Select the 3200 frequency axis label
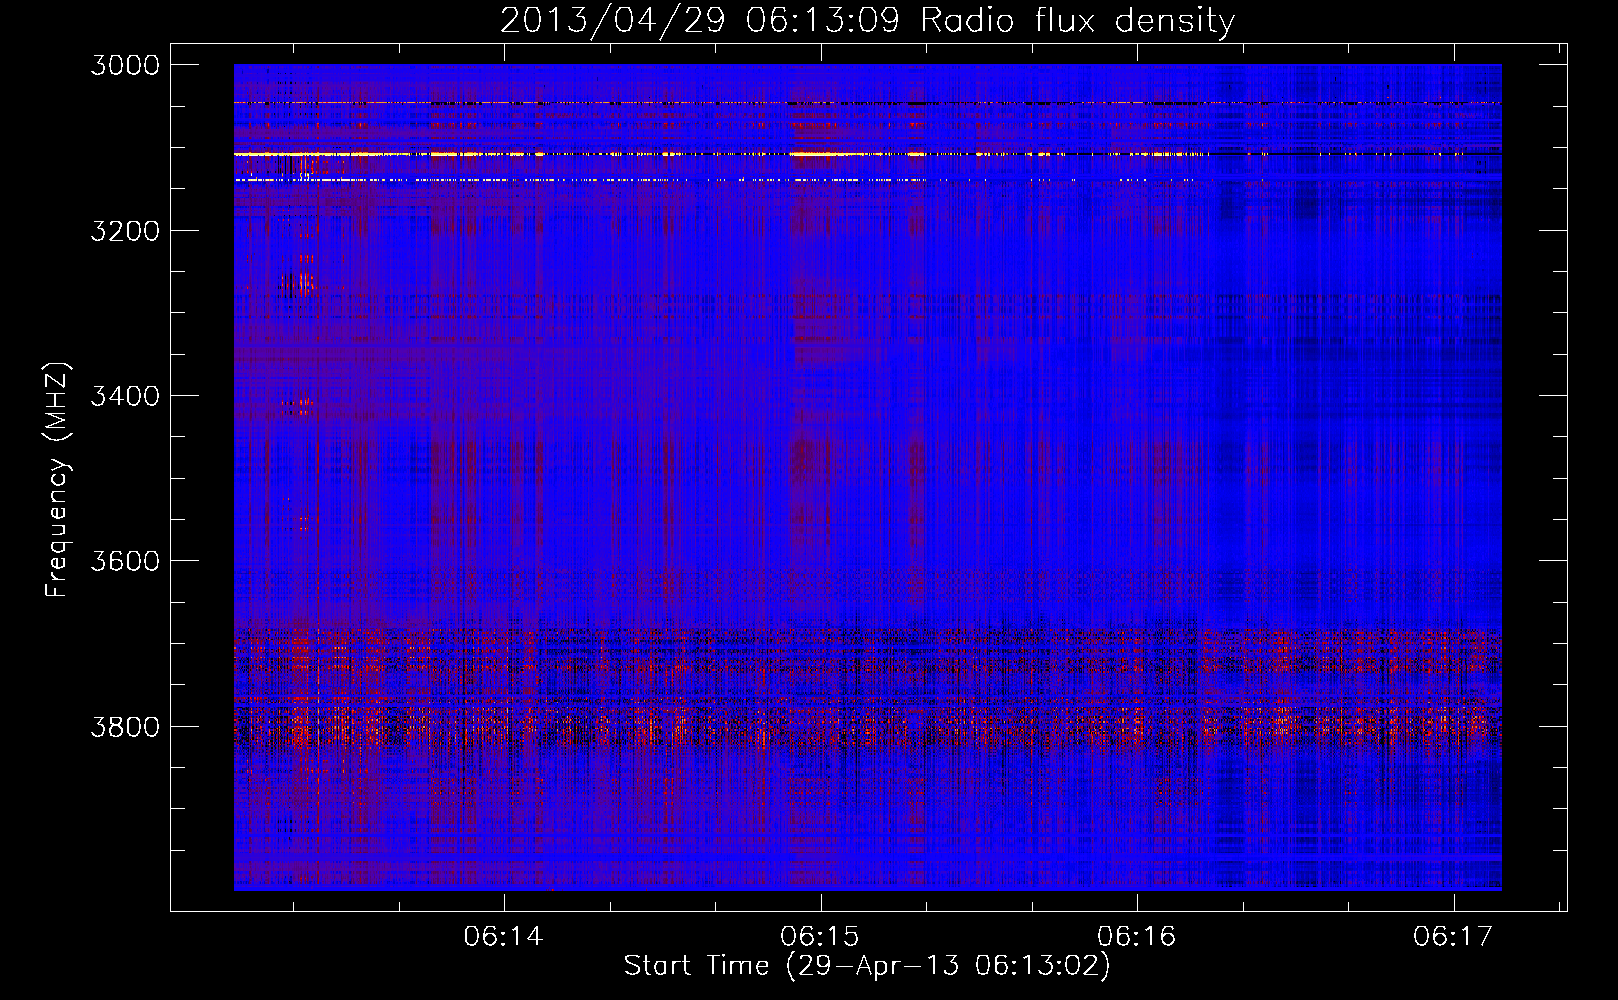The height and width of the screenshot is (1000, 1618). (x=125, y=231)
